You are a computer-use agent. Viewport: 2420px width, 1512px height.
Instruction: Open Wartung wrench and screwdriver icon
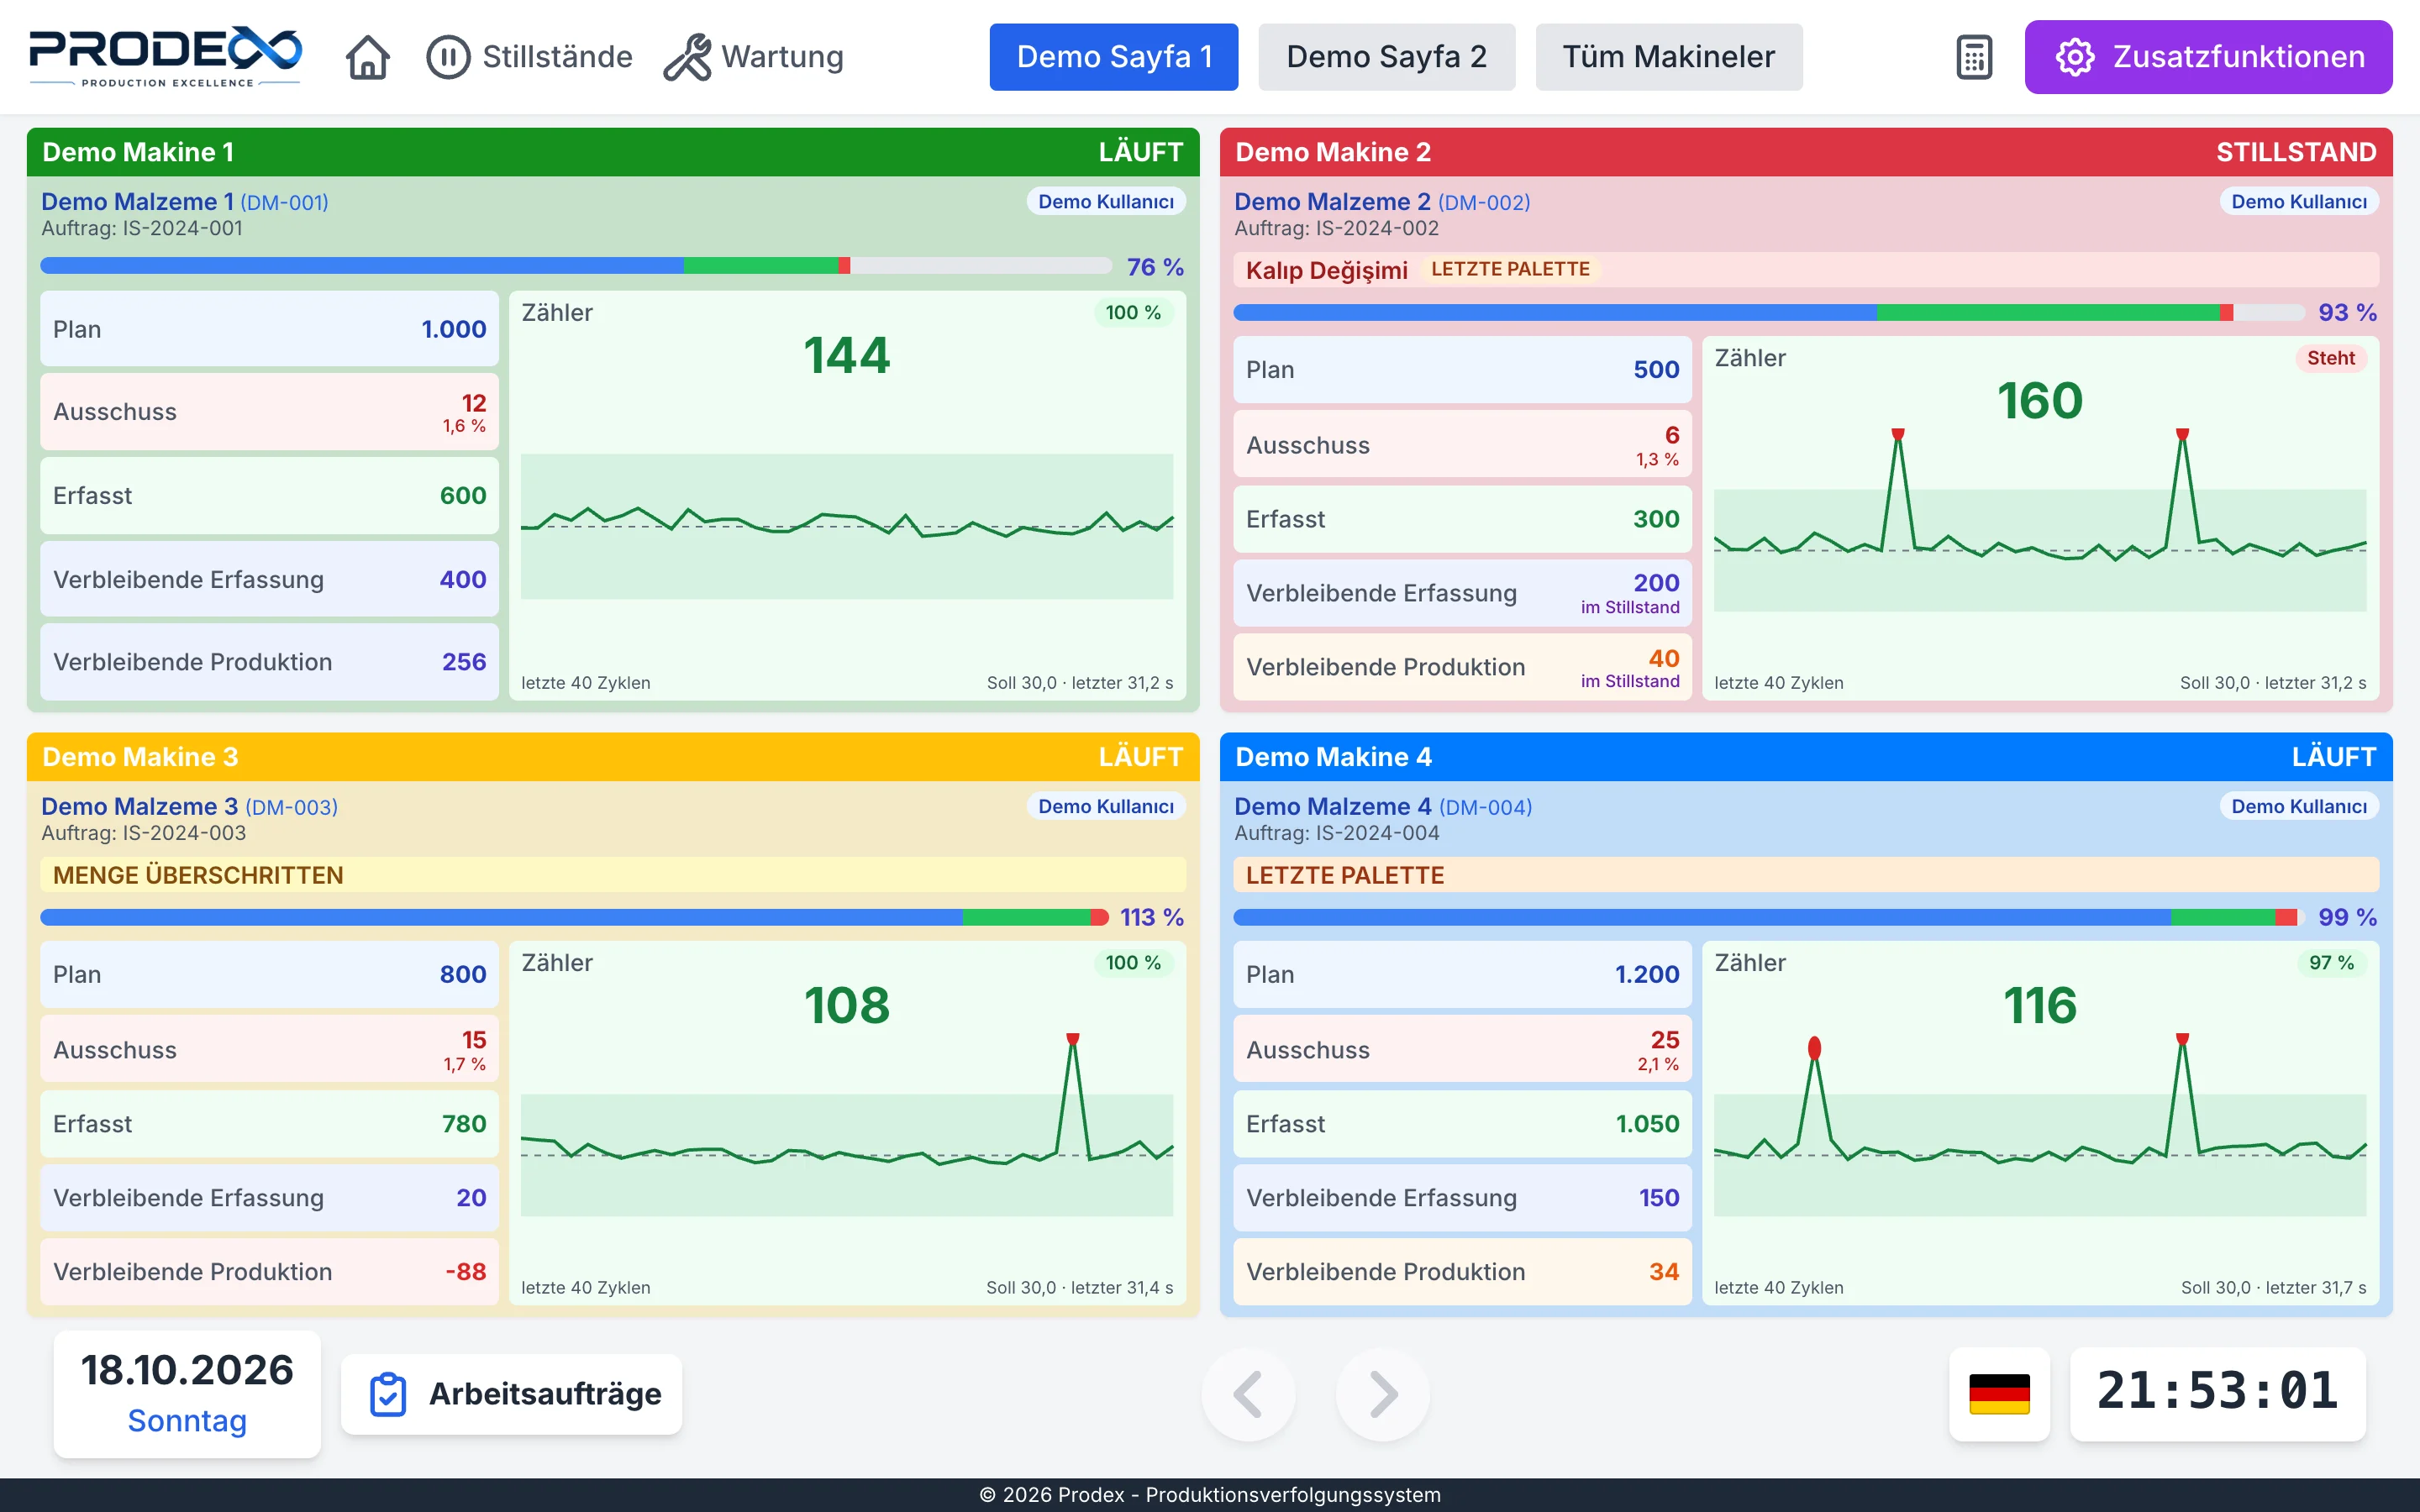(687, 57)
